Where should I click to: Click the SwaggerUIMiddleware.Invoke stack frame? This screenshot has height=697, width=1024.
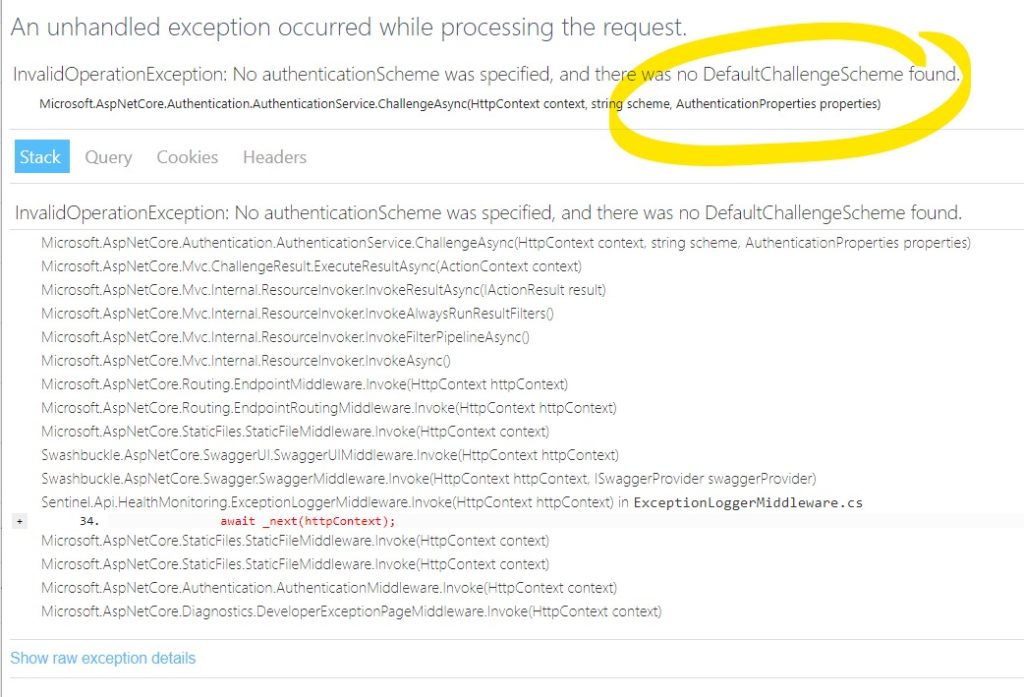[x=330, y=455]
